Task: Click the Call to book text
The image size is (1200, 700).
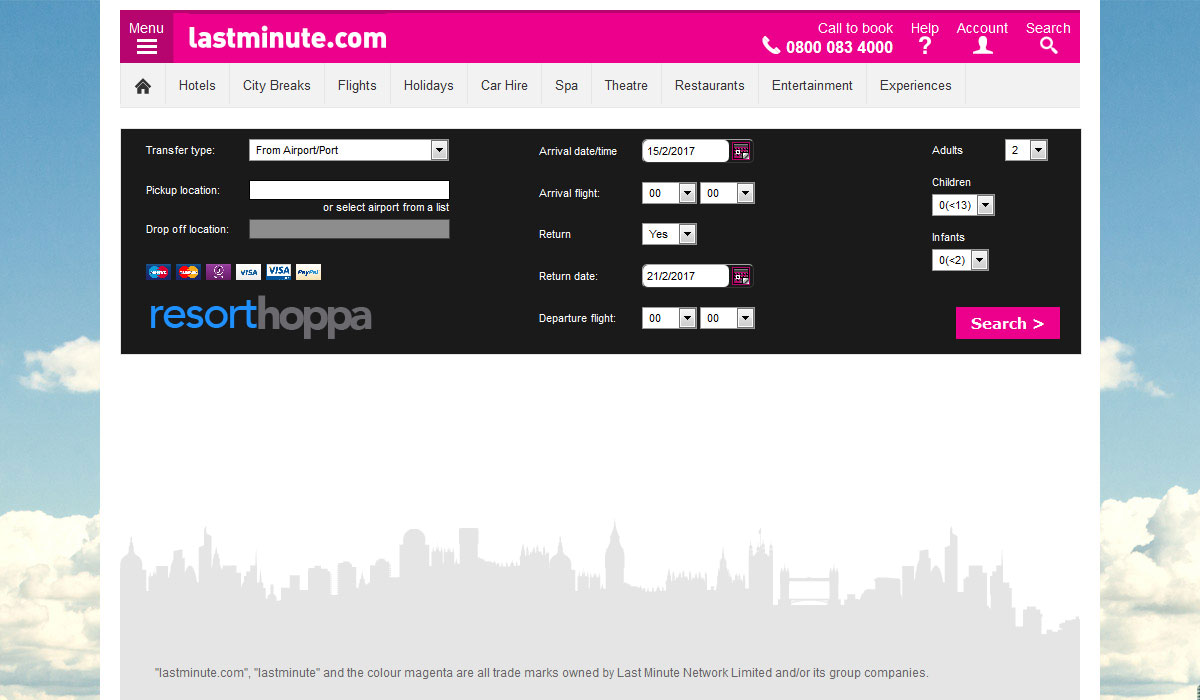Action: [855, 28]
